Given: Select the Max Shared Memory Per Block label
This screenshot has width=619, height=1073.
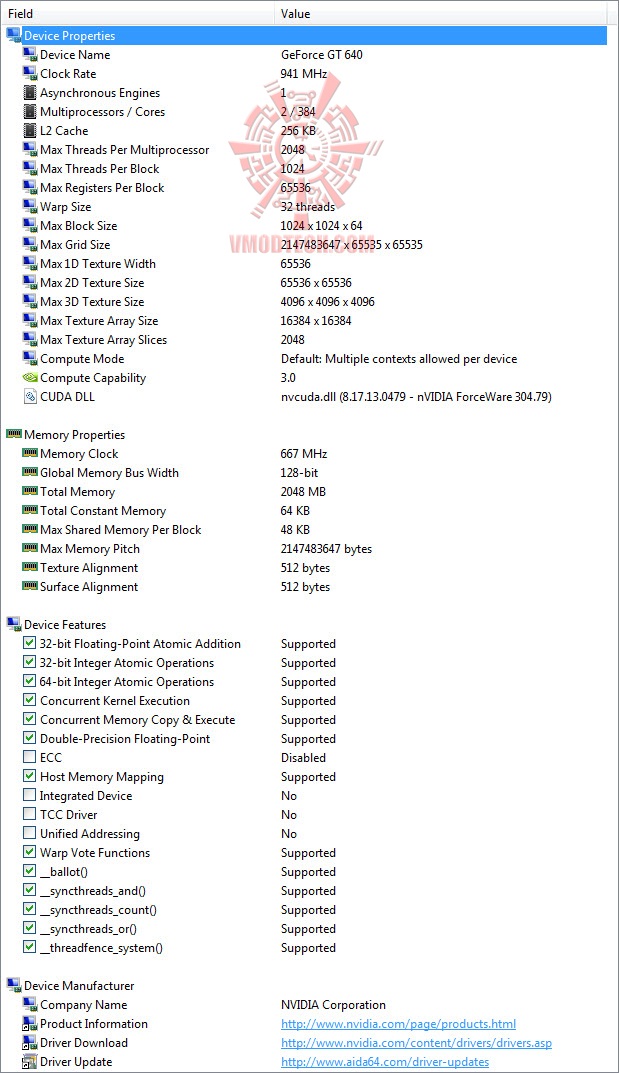Looking at the screenshot, I should click(x=121, y=530).
